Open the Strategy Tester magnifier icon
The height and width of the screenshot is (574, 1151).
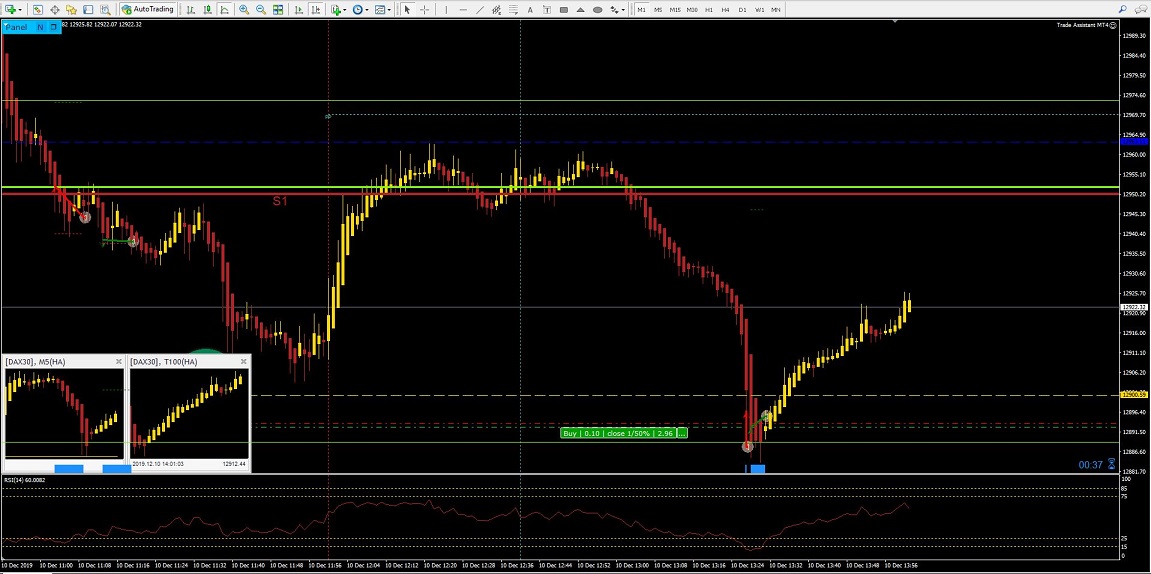click(106, 10)
